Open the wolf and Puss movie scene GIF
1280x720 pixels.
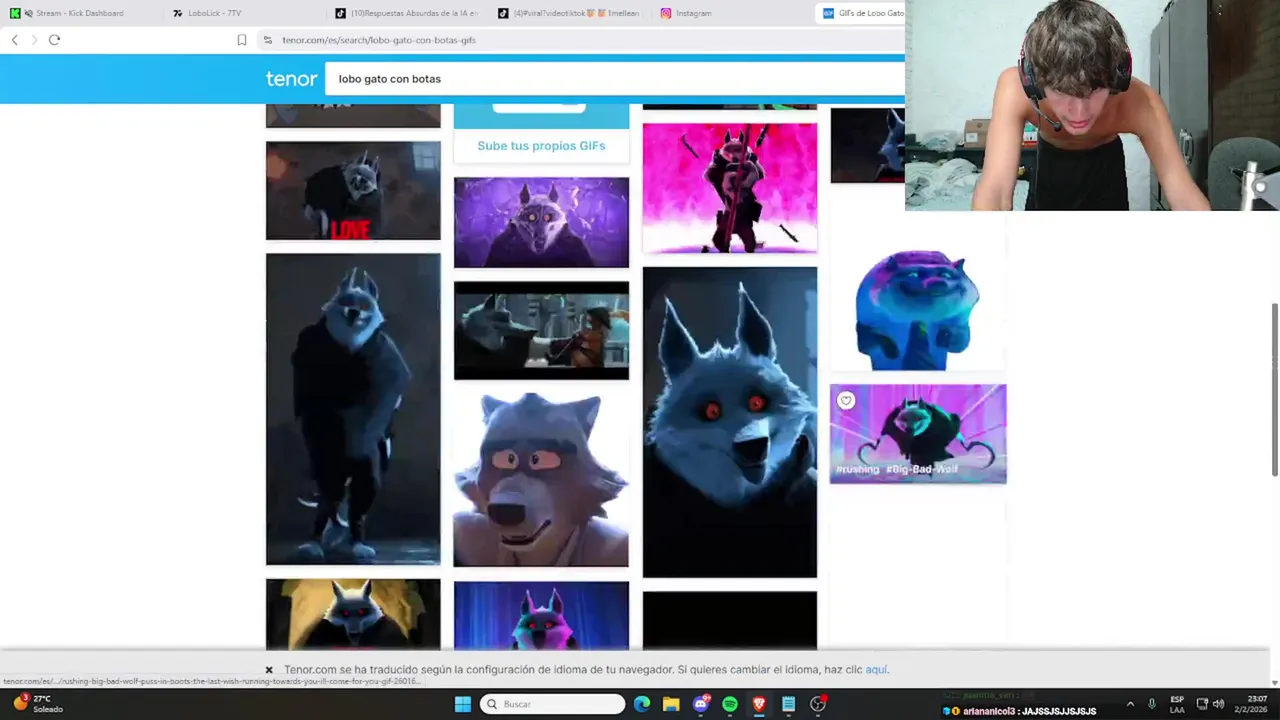541,330
